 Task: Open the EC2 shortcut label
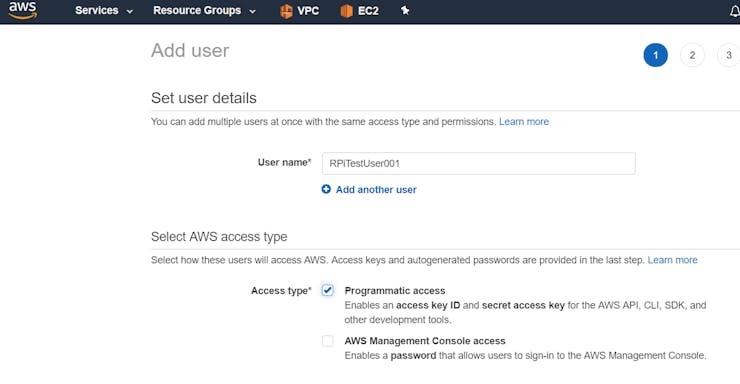pos(369,10)
